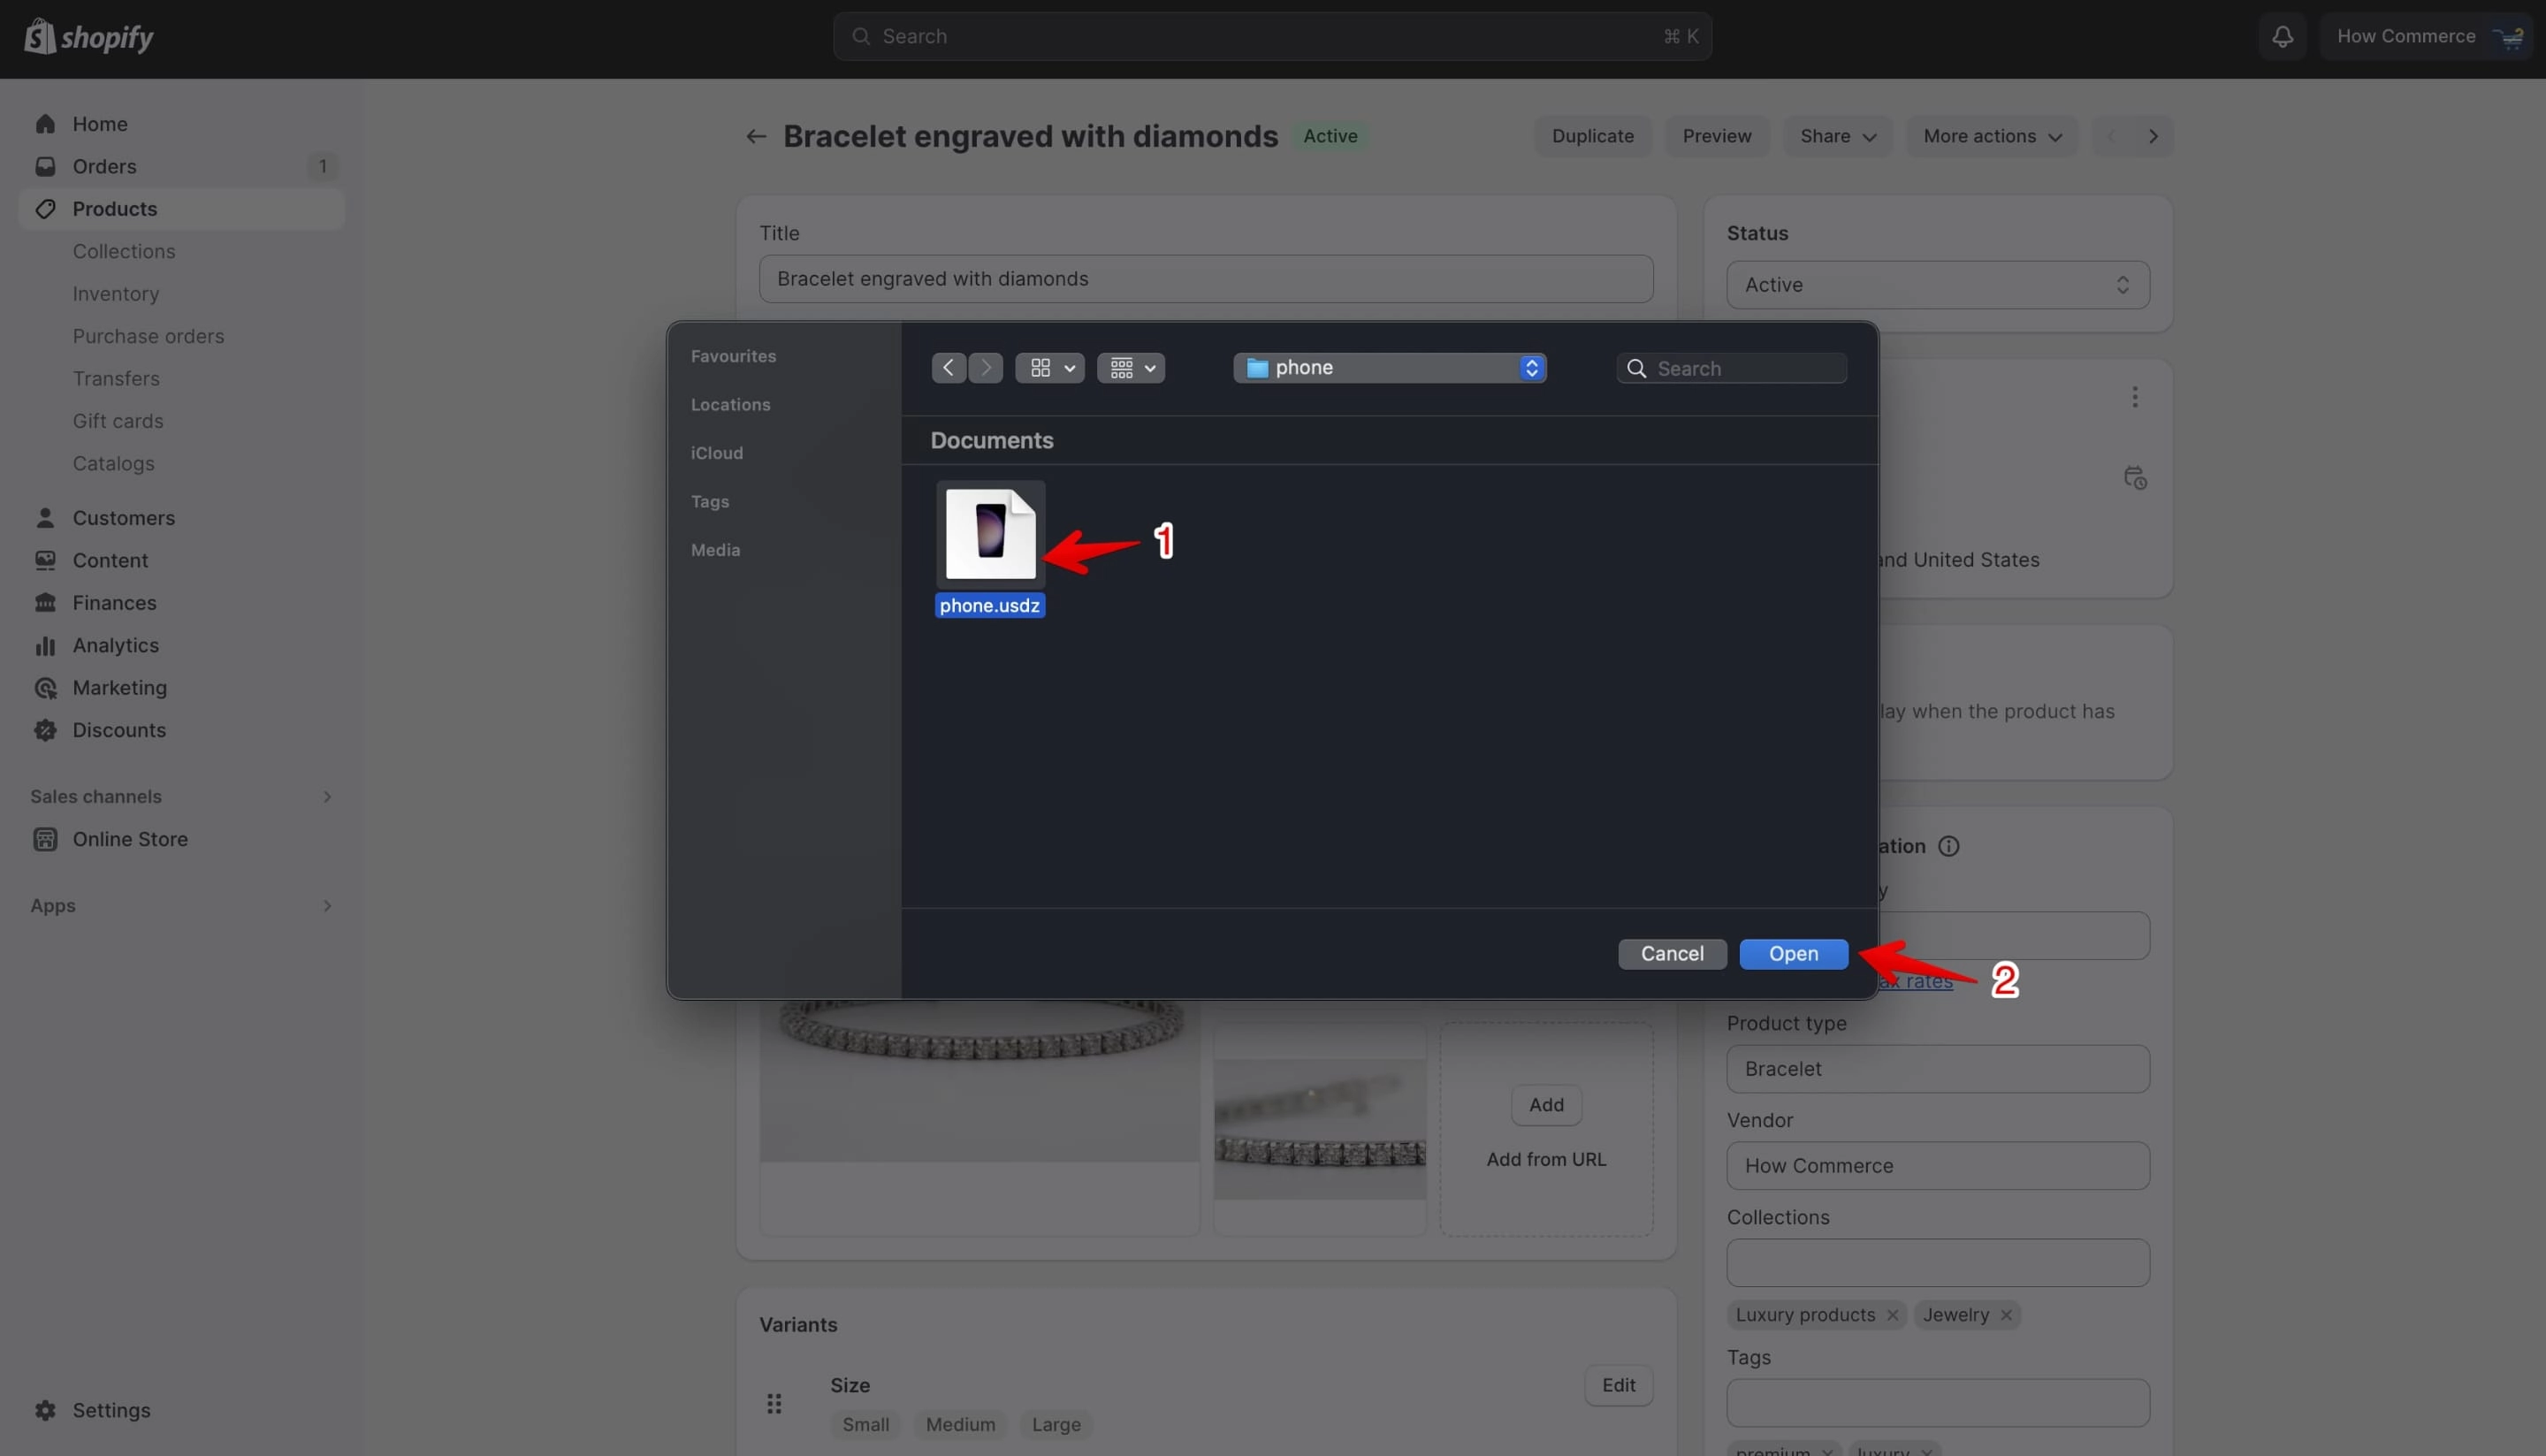Open Purchase orders in the sidebar

[x=148, y=336]
